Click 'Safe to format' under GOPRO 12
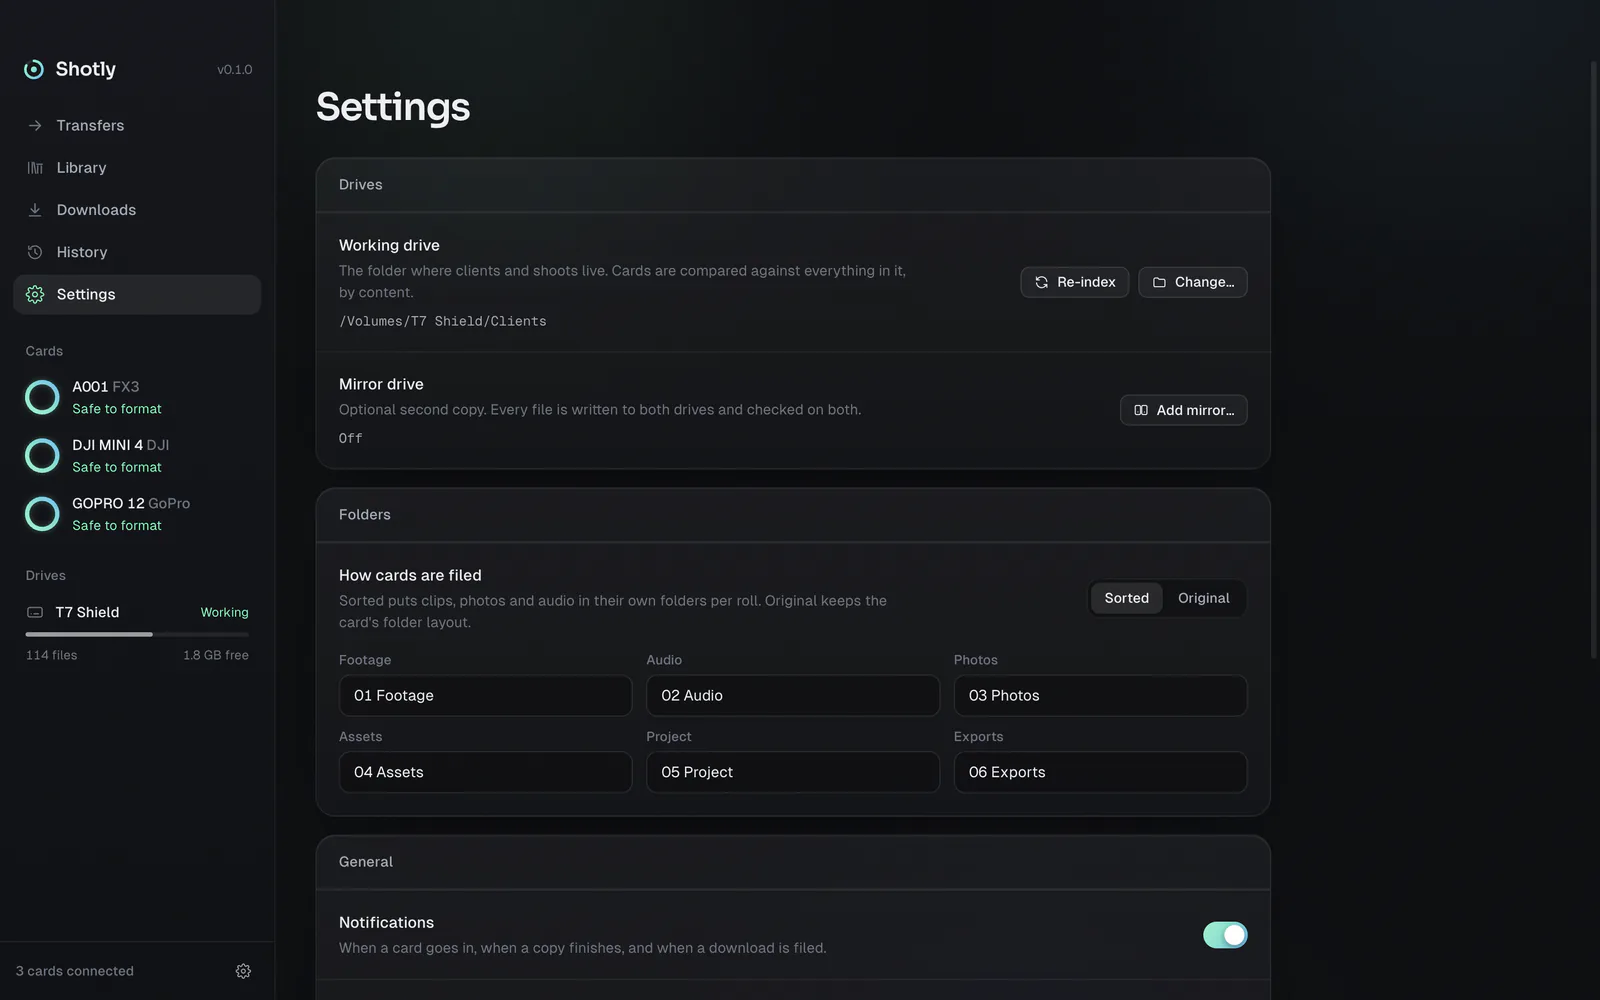This screenshot has width=1600, height=1000. (x=117, y=525)
